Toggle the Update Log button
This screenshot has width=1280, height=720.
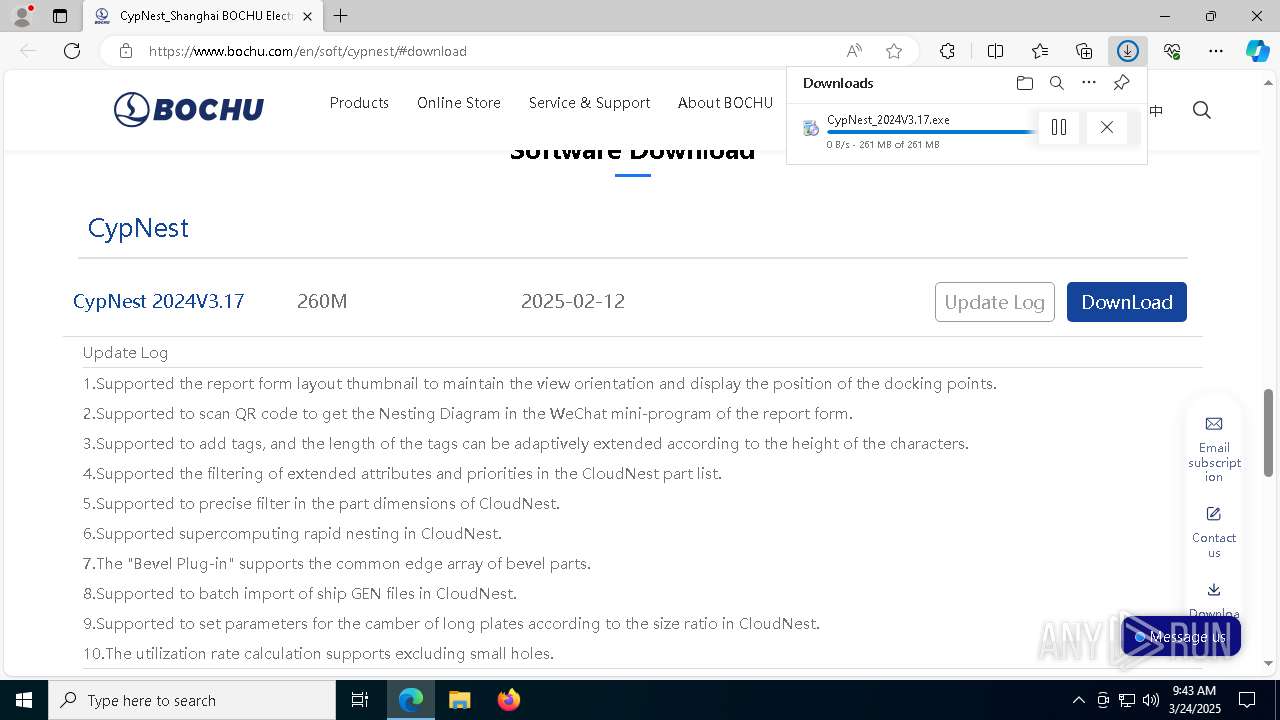click(x=994, y=302)
